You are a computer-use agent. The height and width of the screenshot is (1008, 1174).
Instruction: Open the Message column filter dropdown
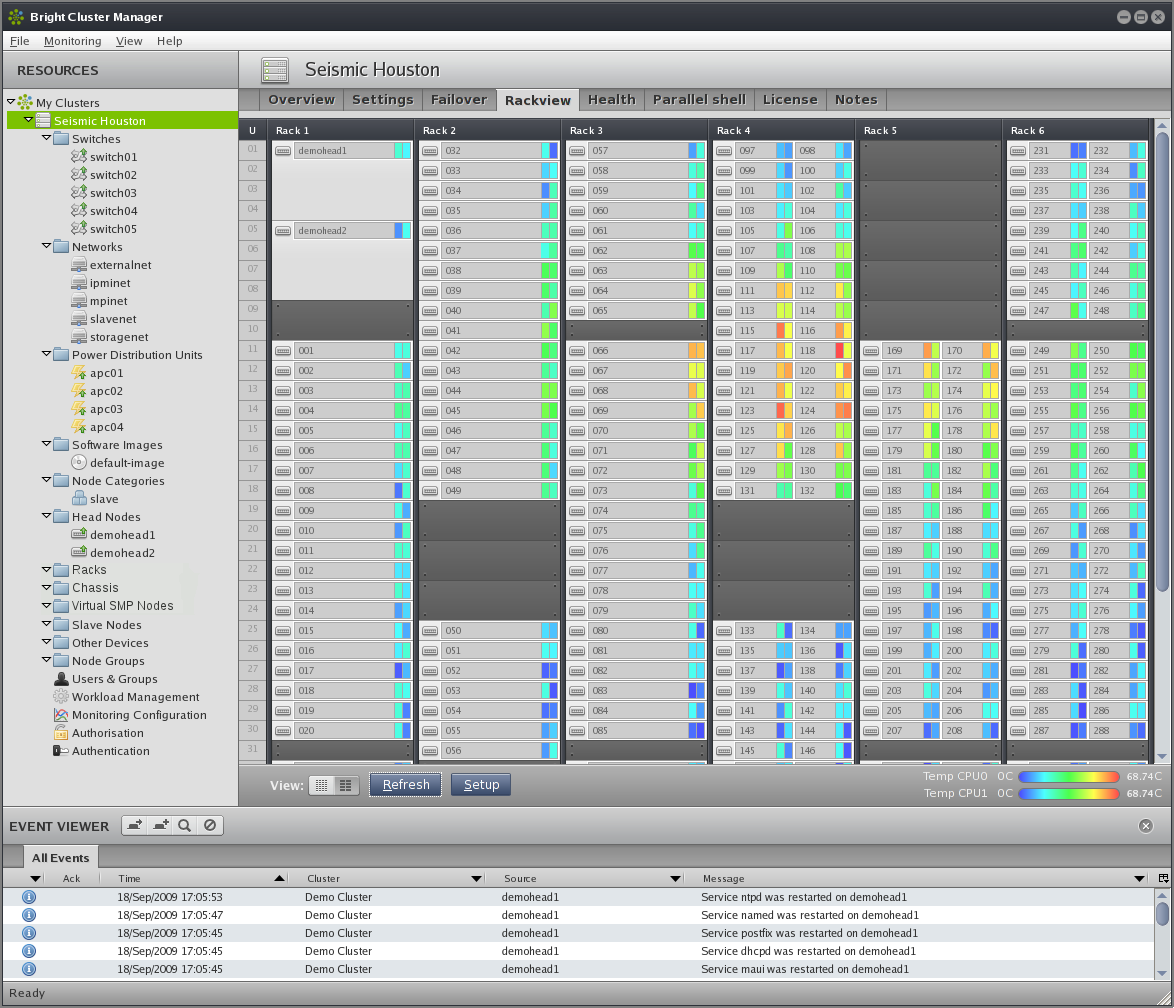pyautogui.click(x=1140, y=878)
